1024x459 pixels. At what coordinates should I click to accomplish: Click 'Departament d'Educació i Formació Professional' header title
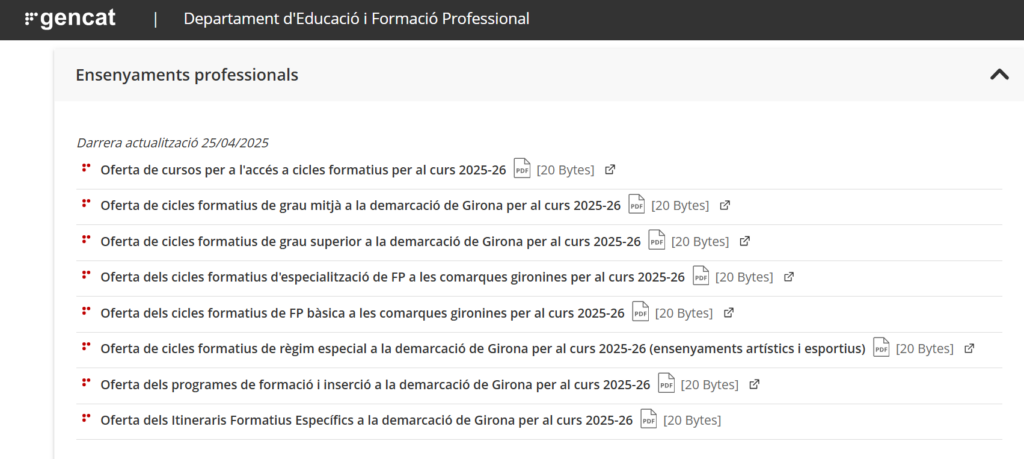tap(356, 19)
